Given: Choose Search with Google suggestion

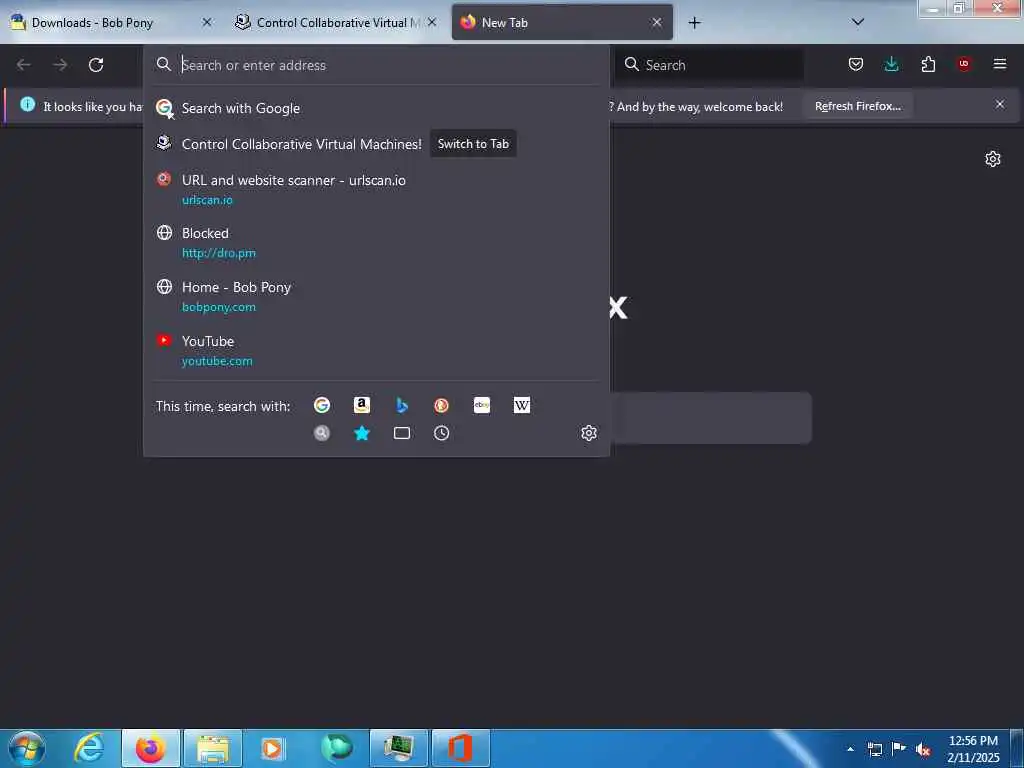Looking at the screenshot, I should (376, 108).
